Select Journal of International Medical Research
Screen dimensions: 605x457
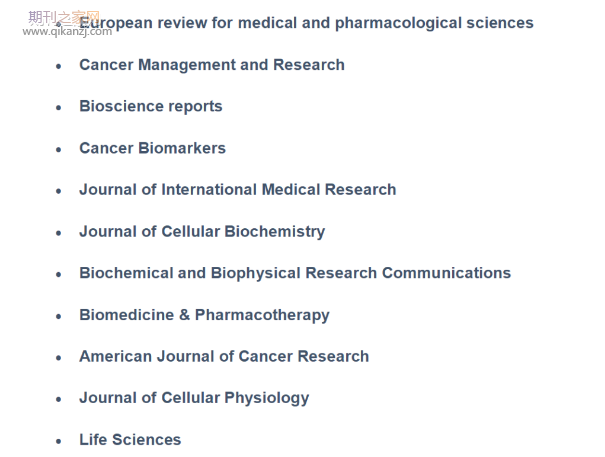(x=238, y=190)
